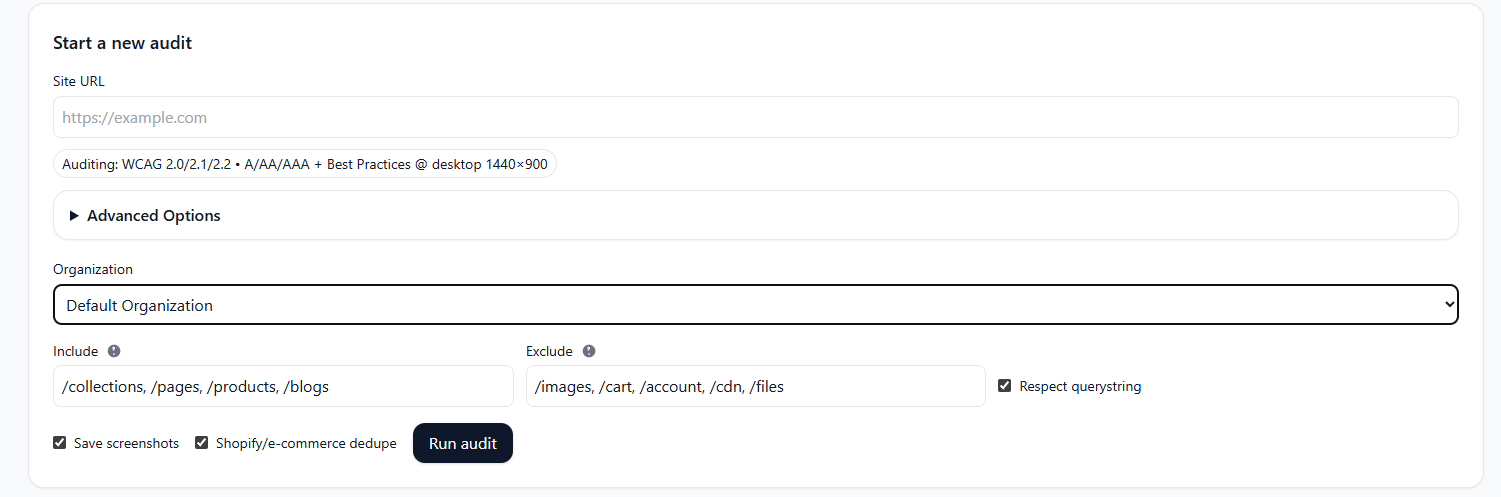Focus the Site URL input field
The width and height of the screenshot is (1501, 497).
[x=755, y=117]
